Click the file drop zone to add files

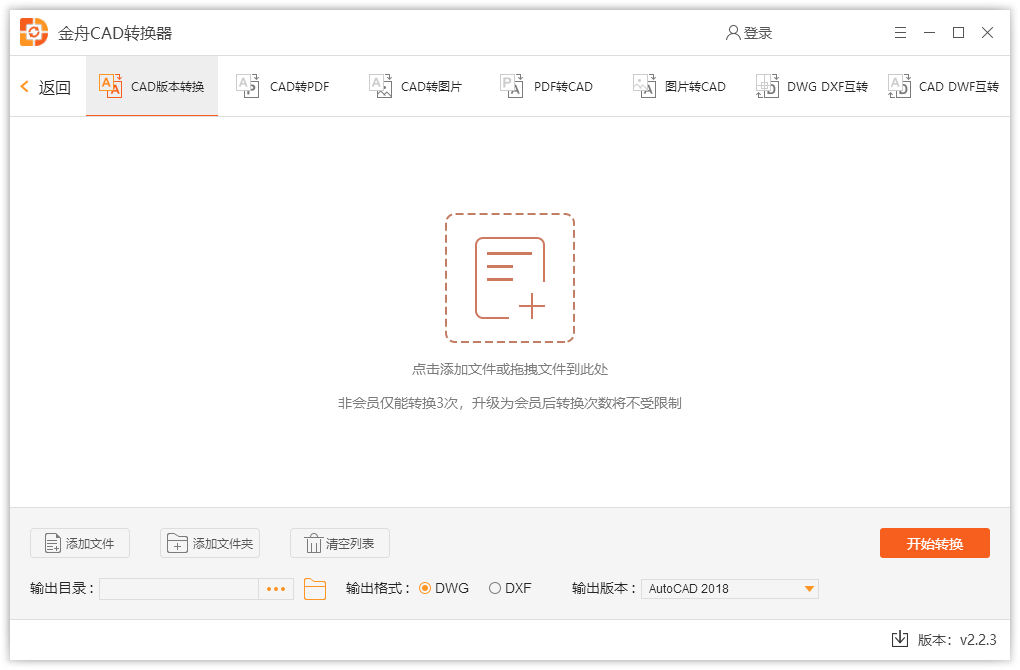tap(510, 277)
